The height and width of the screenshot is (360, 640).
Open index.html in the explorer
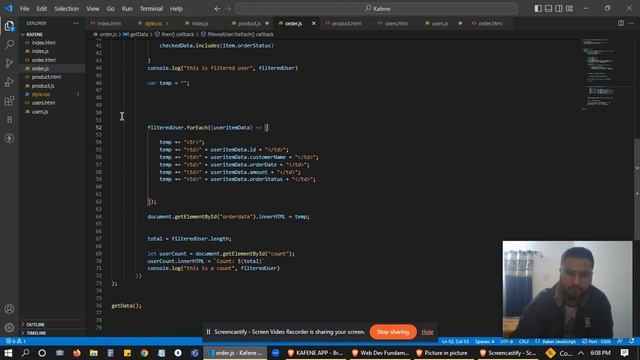(x=43, y=42)
